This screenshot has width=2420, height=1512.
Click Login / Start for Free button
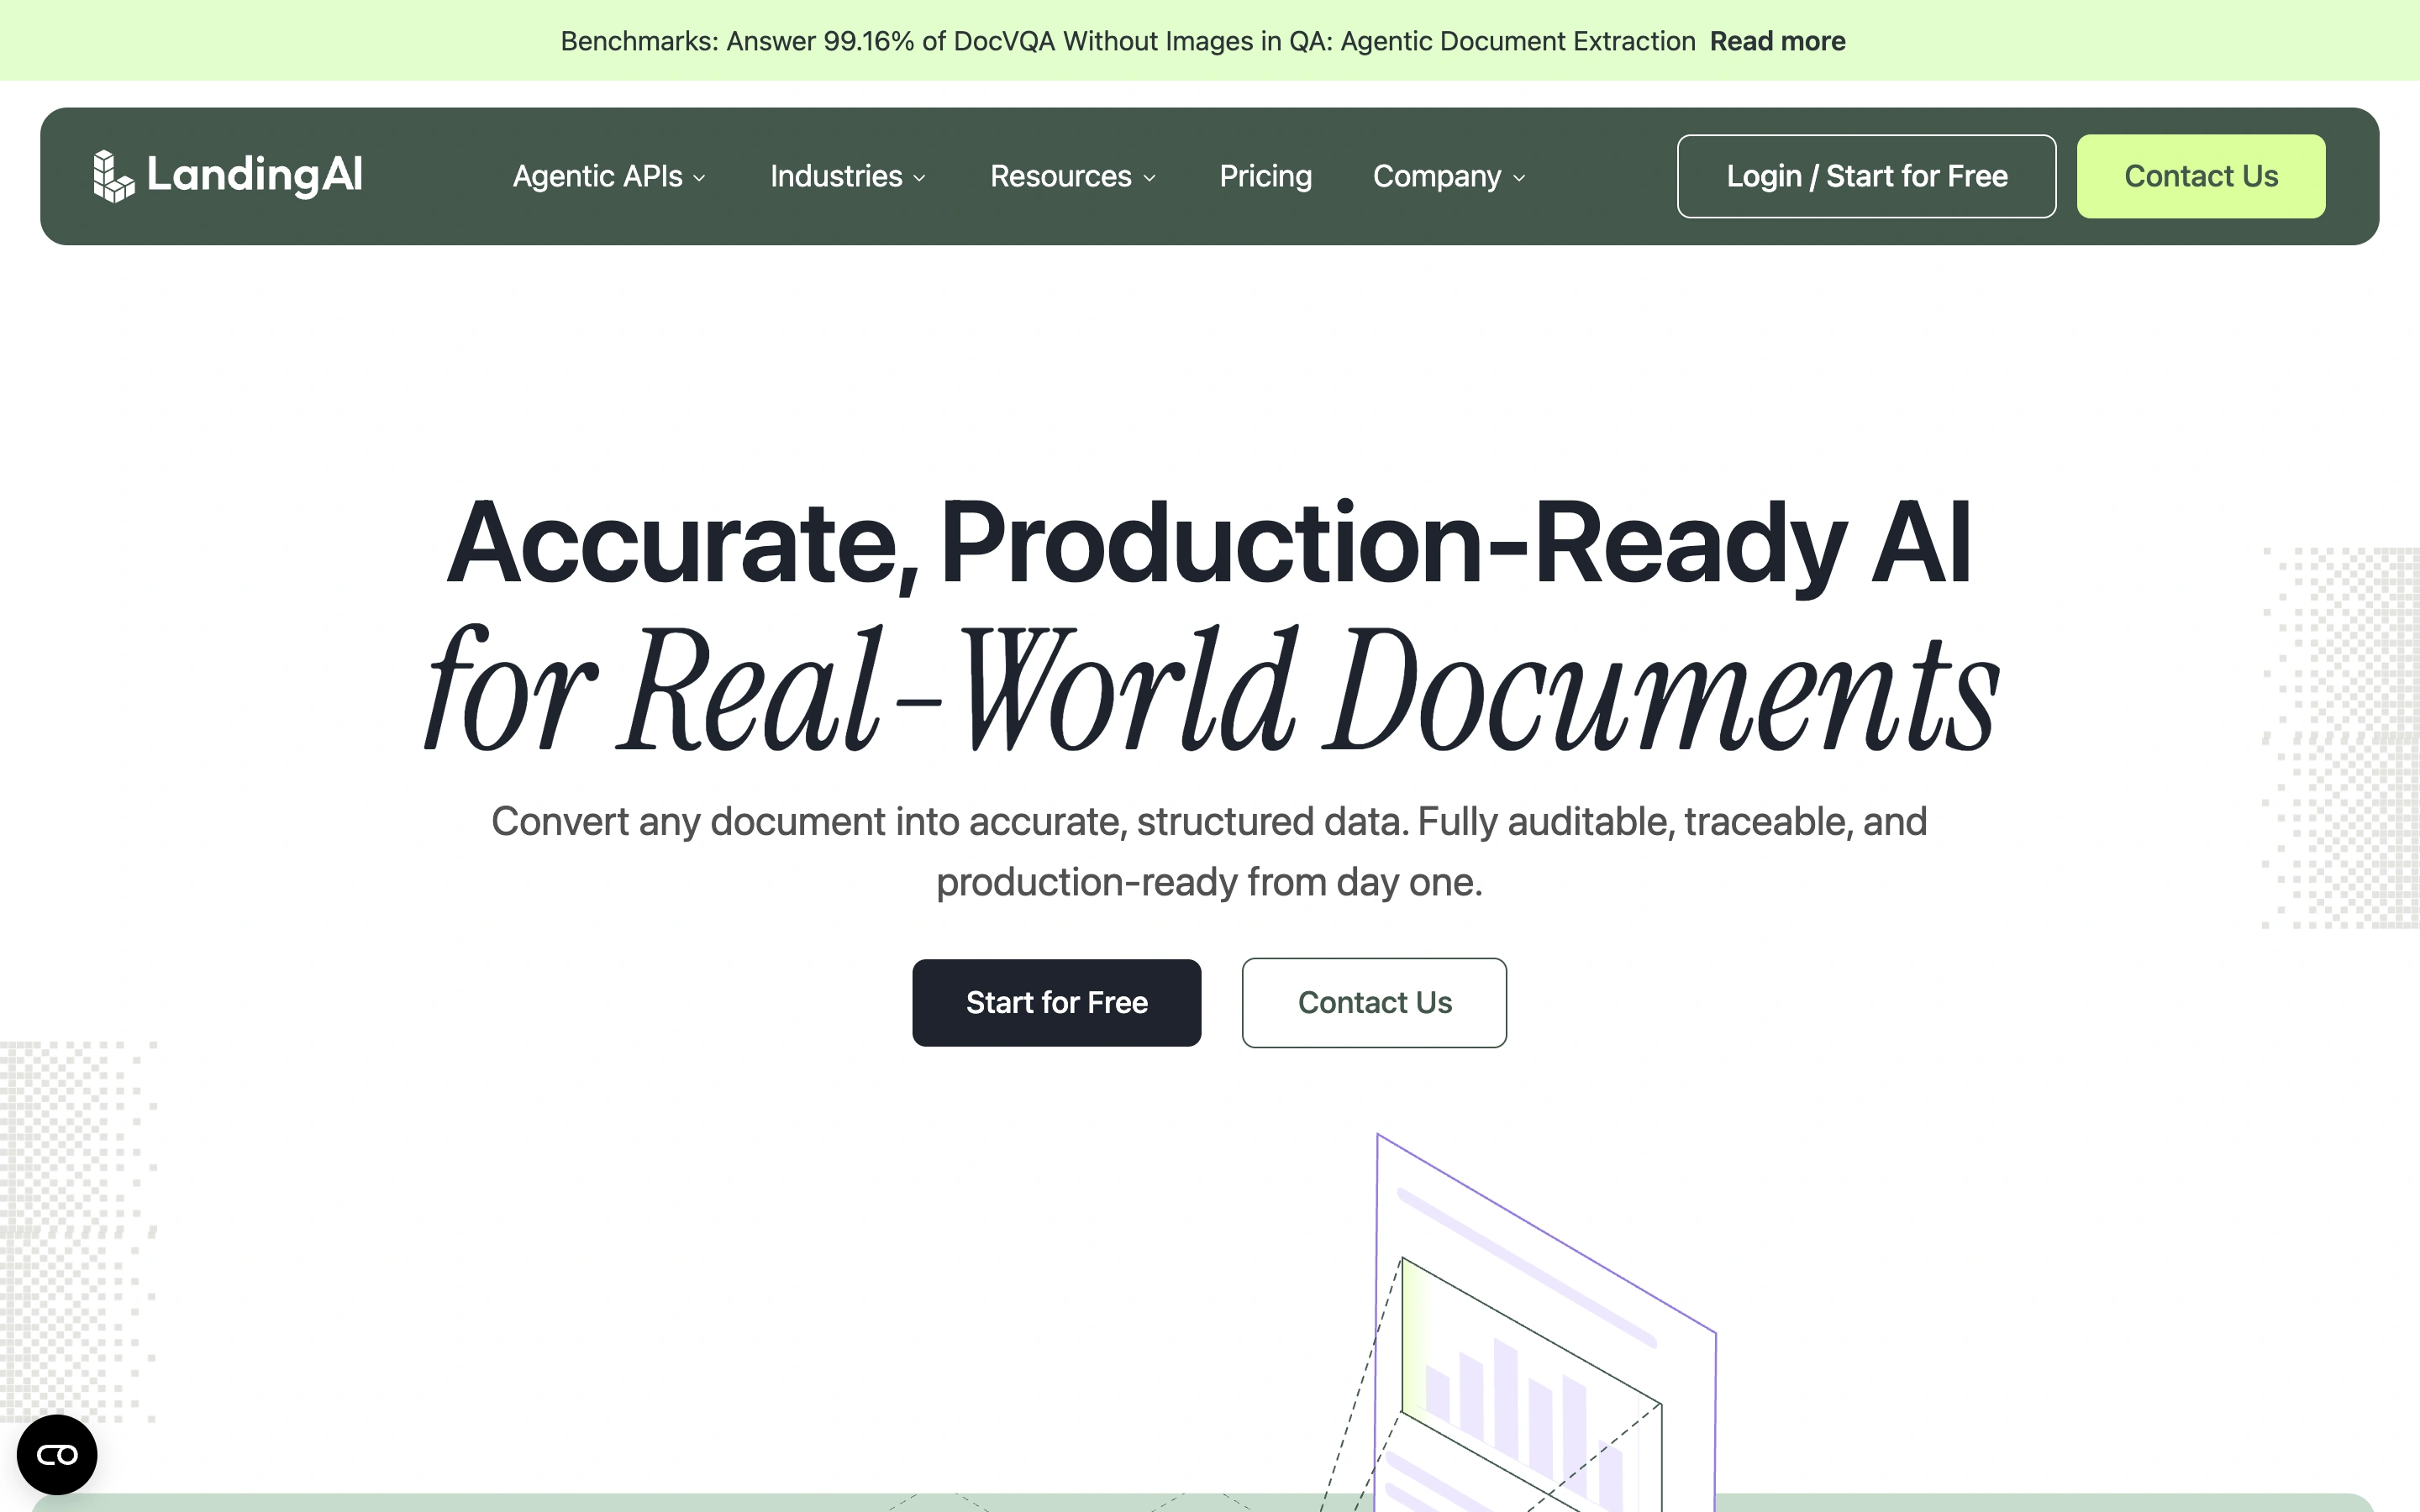1866,176
